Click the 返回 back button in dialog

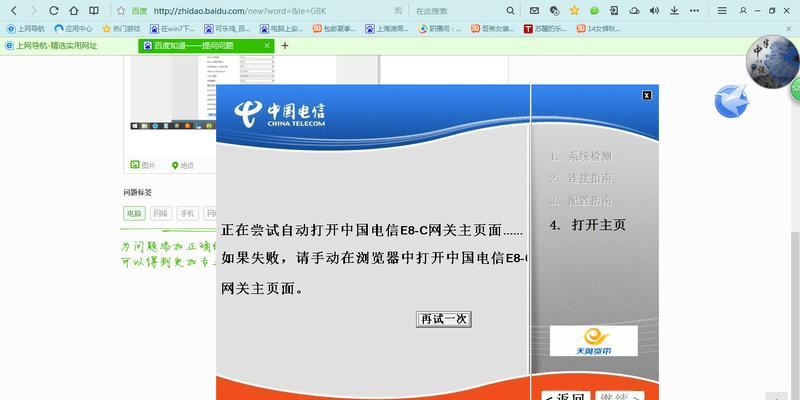pos(565,396)
